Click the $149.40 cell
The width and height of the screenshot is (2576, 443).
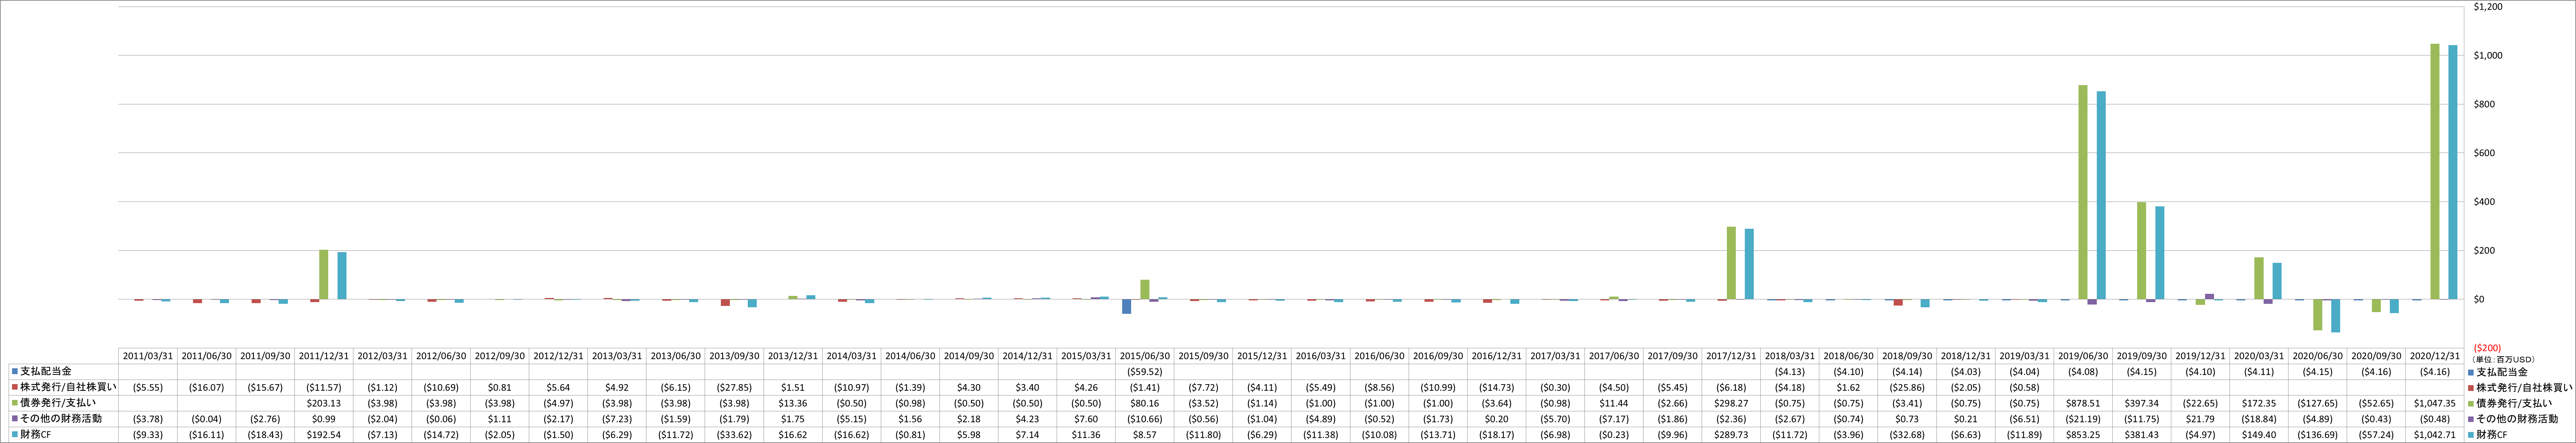point(2260,435)
